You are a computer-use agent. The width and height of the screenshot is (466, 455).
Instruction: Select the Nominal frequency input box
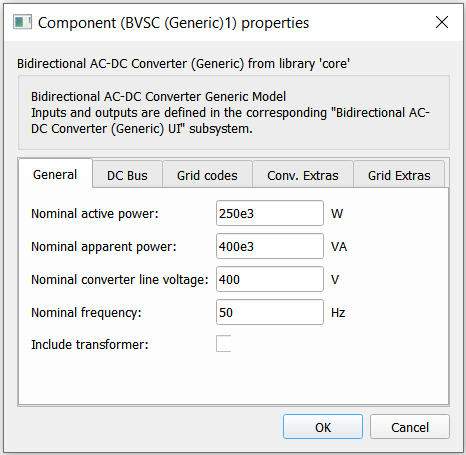270,312
